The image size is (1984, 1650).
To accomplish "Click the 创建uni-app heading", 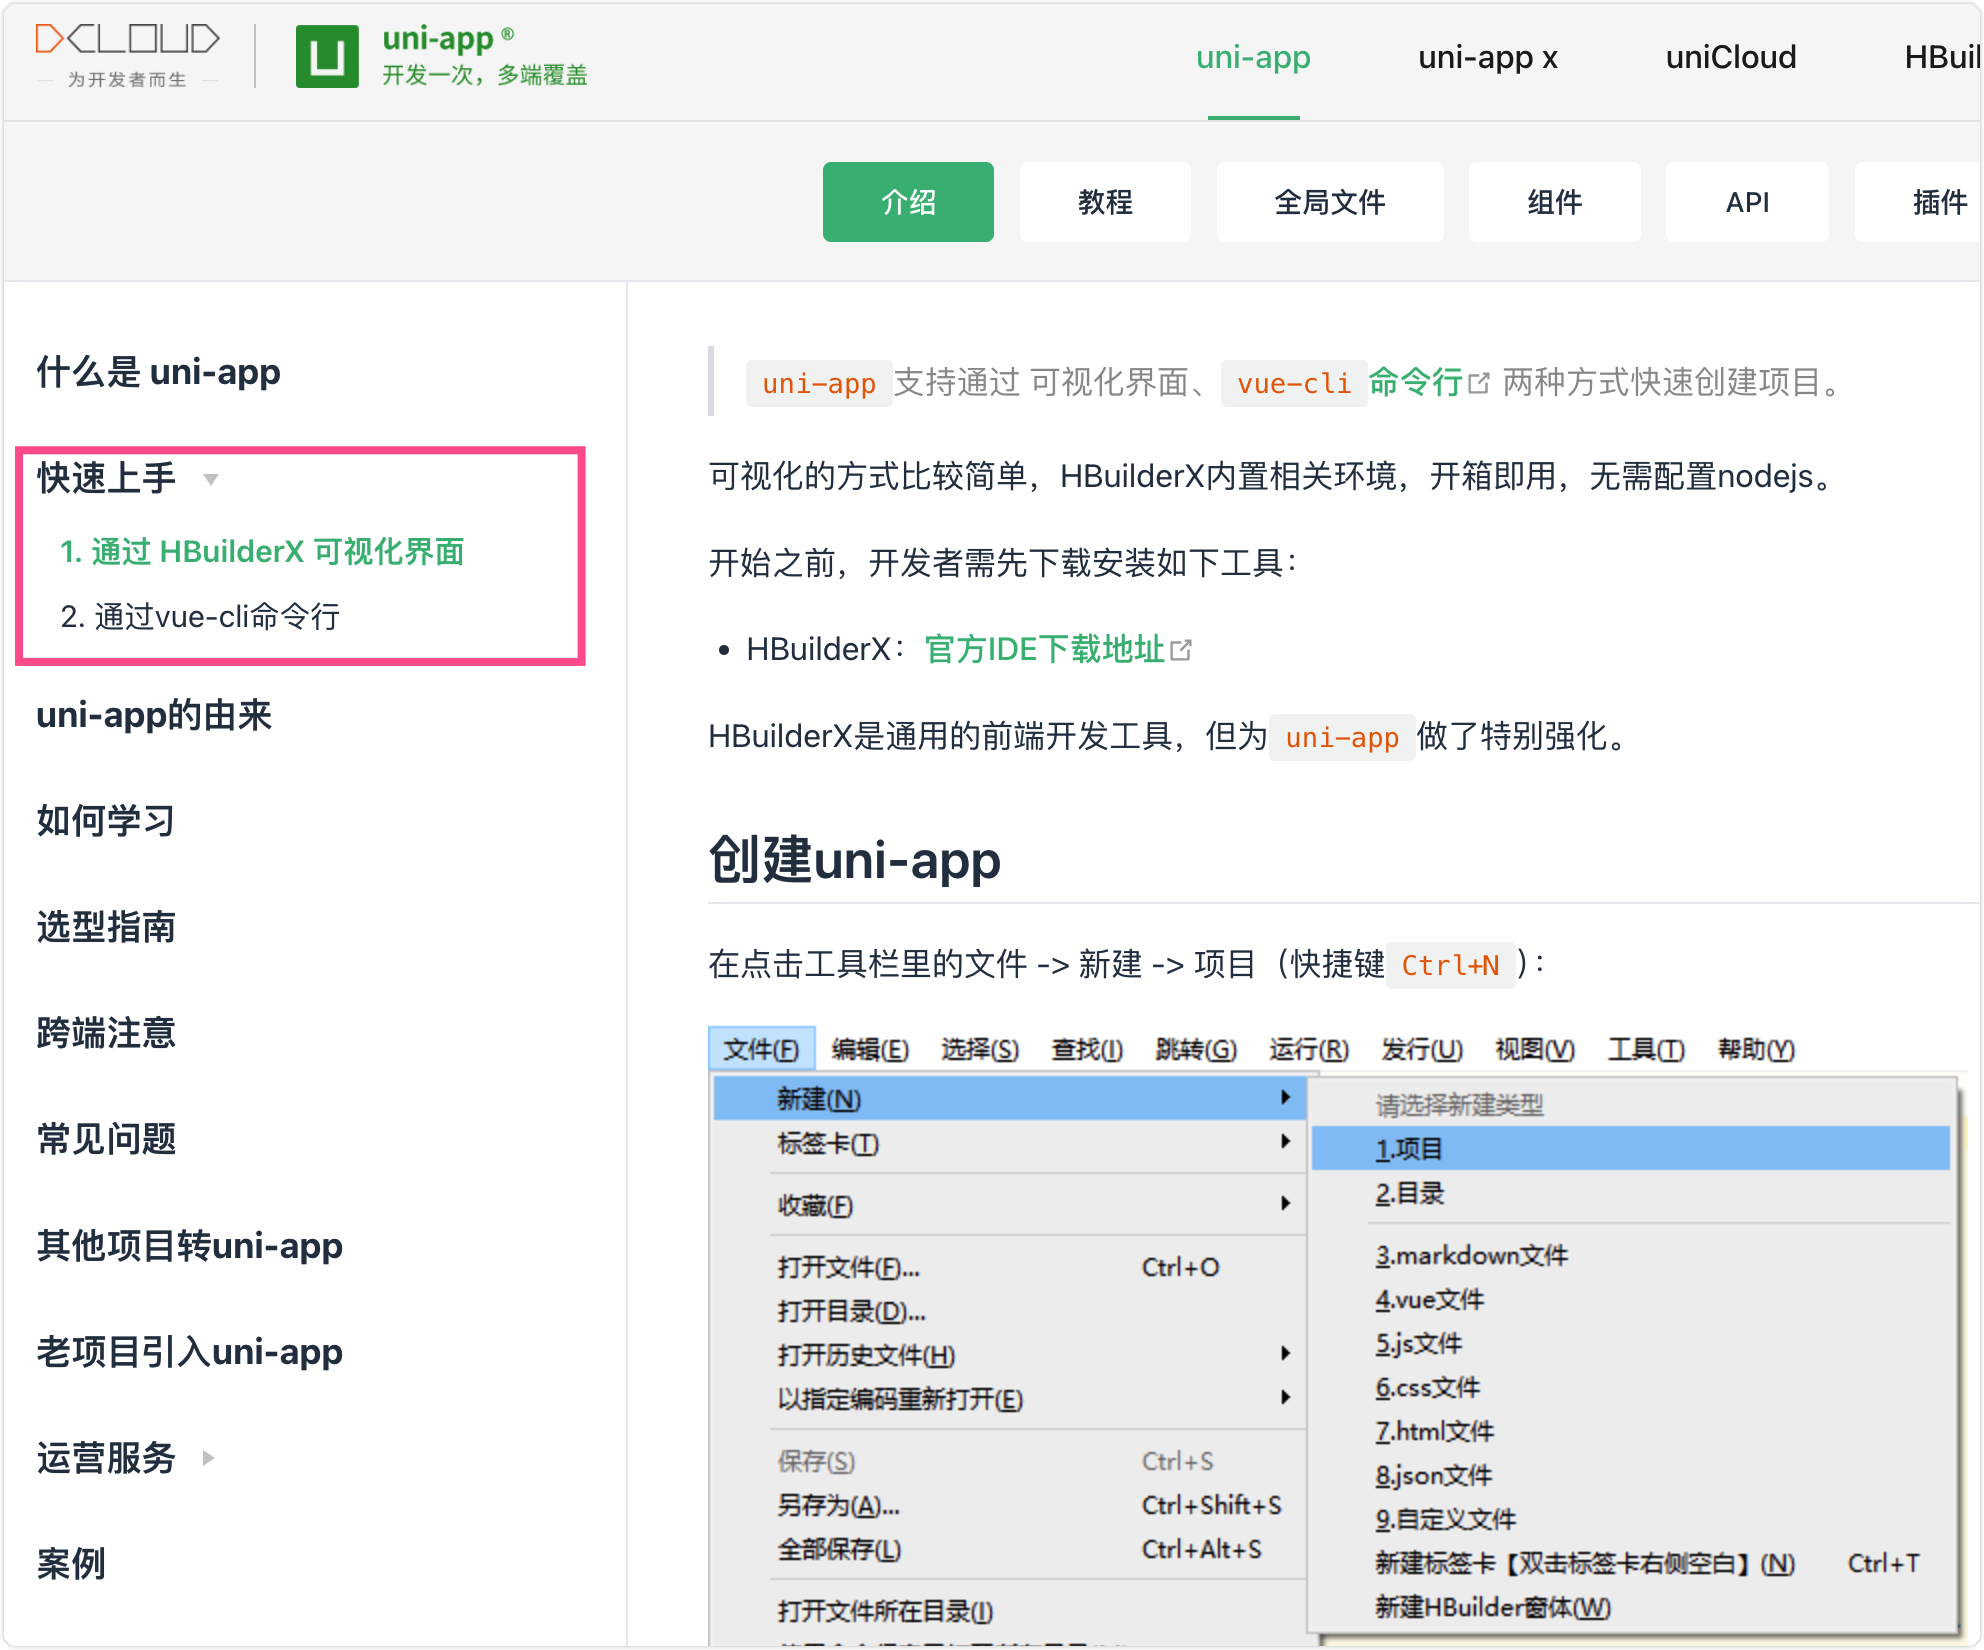I will [x=855, y=859].
